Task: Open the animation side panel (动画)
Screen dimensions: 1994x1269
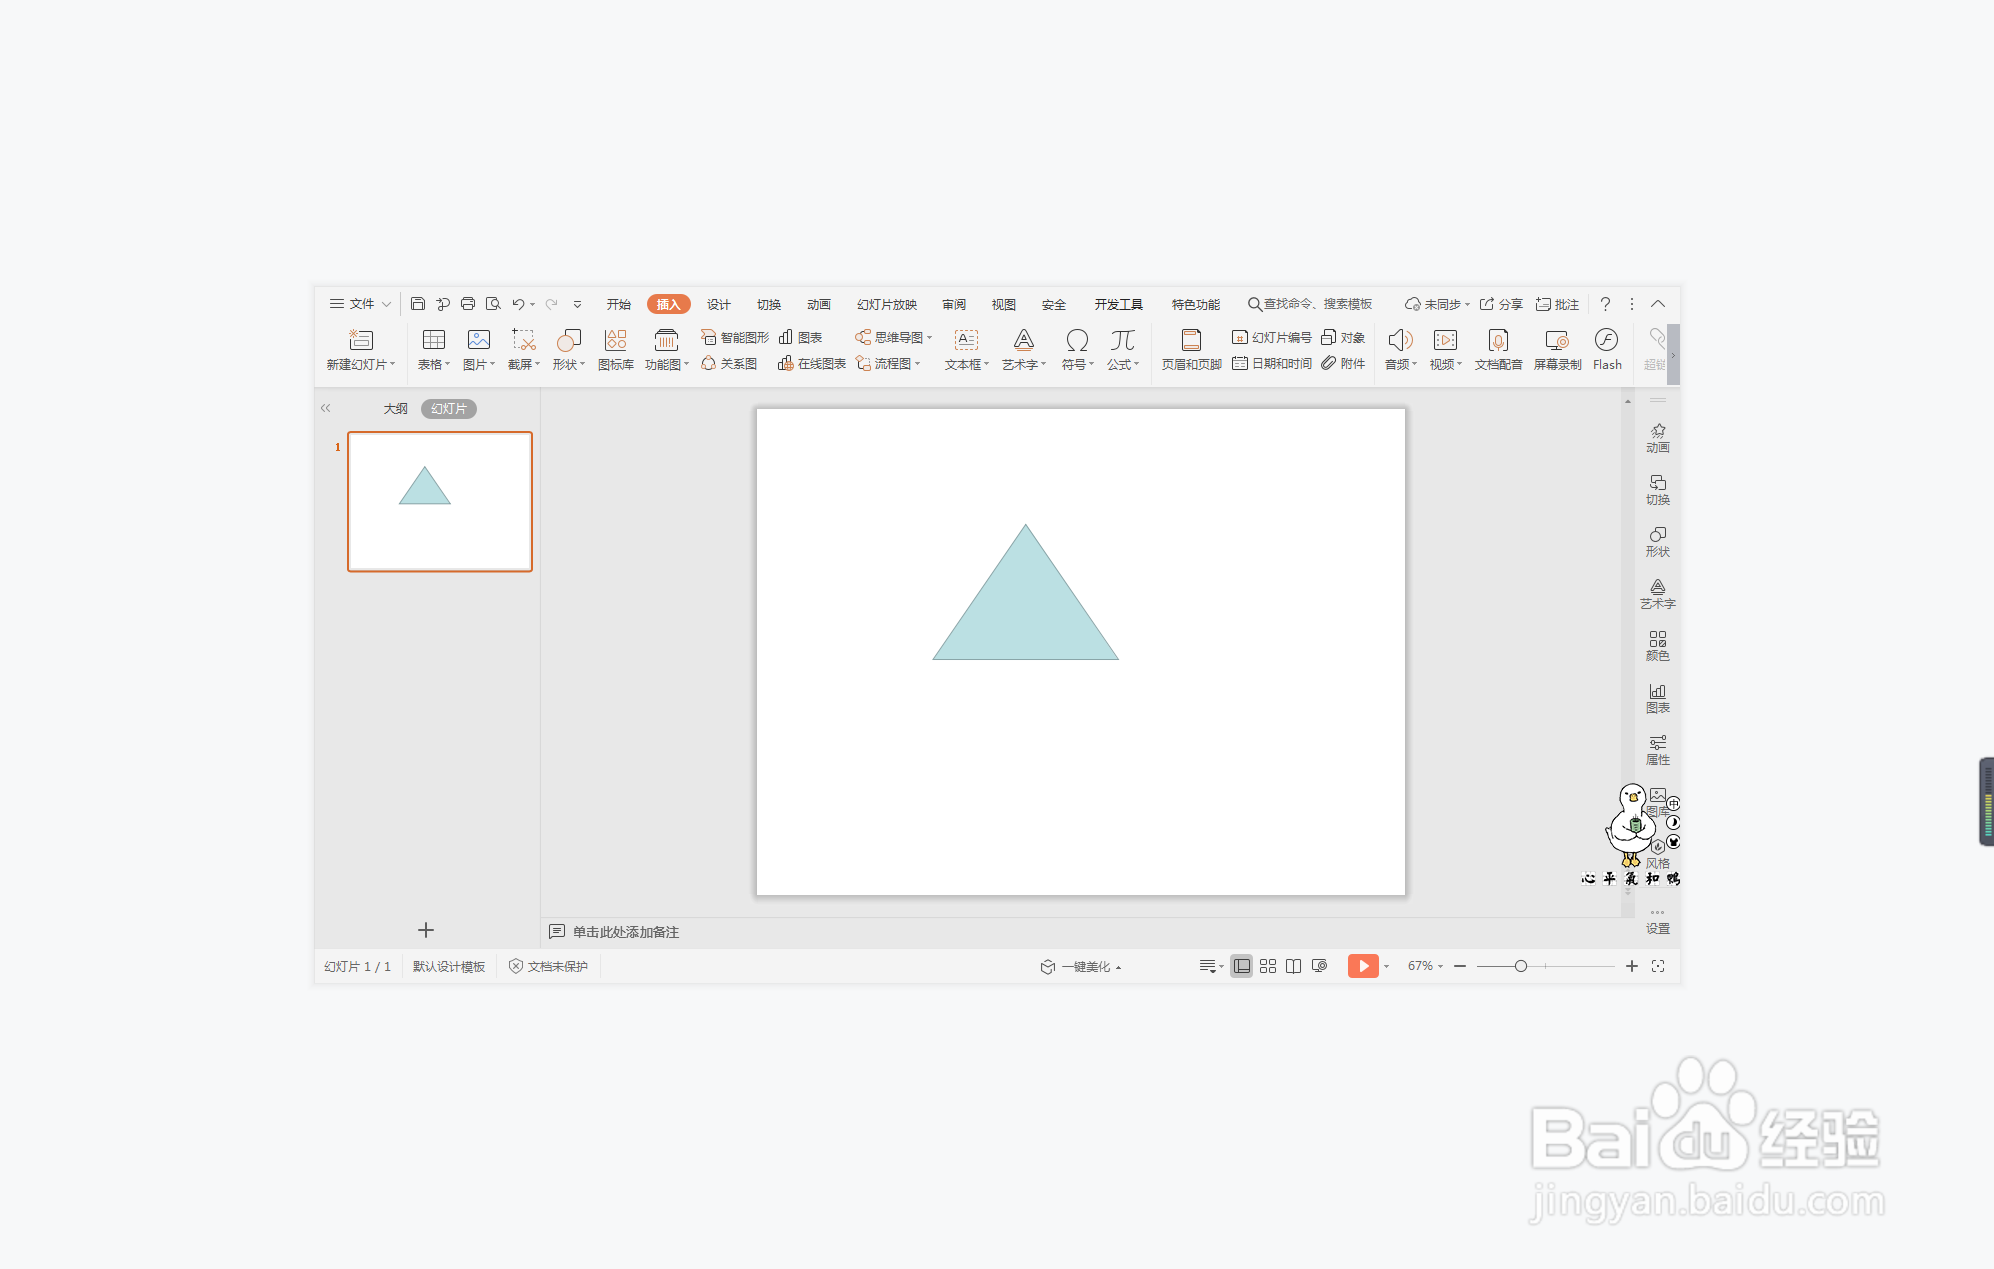Action: 1657,438
